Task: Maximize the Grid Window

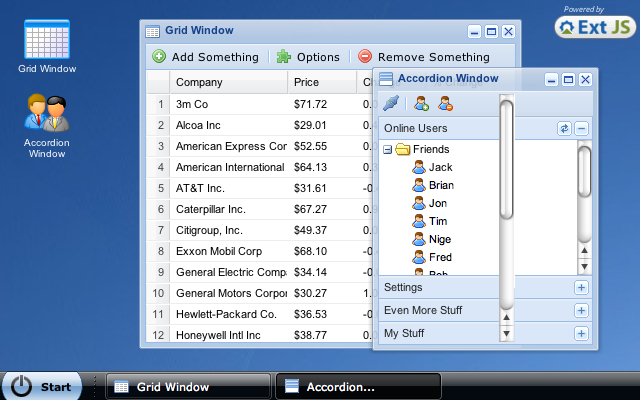Action: [491, 31]
